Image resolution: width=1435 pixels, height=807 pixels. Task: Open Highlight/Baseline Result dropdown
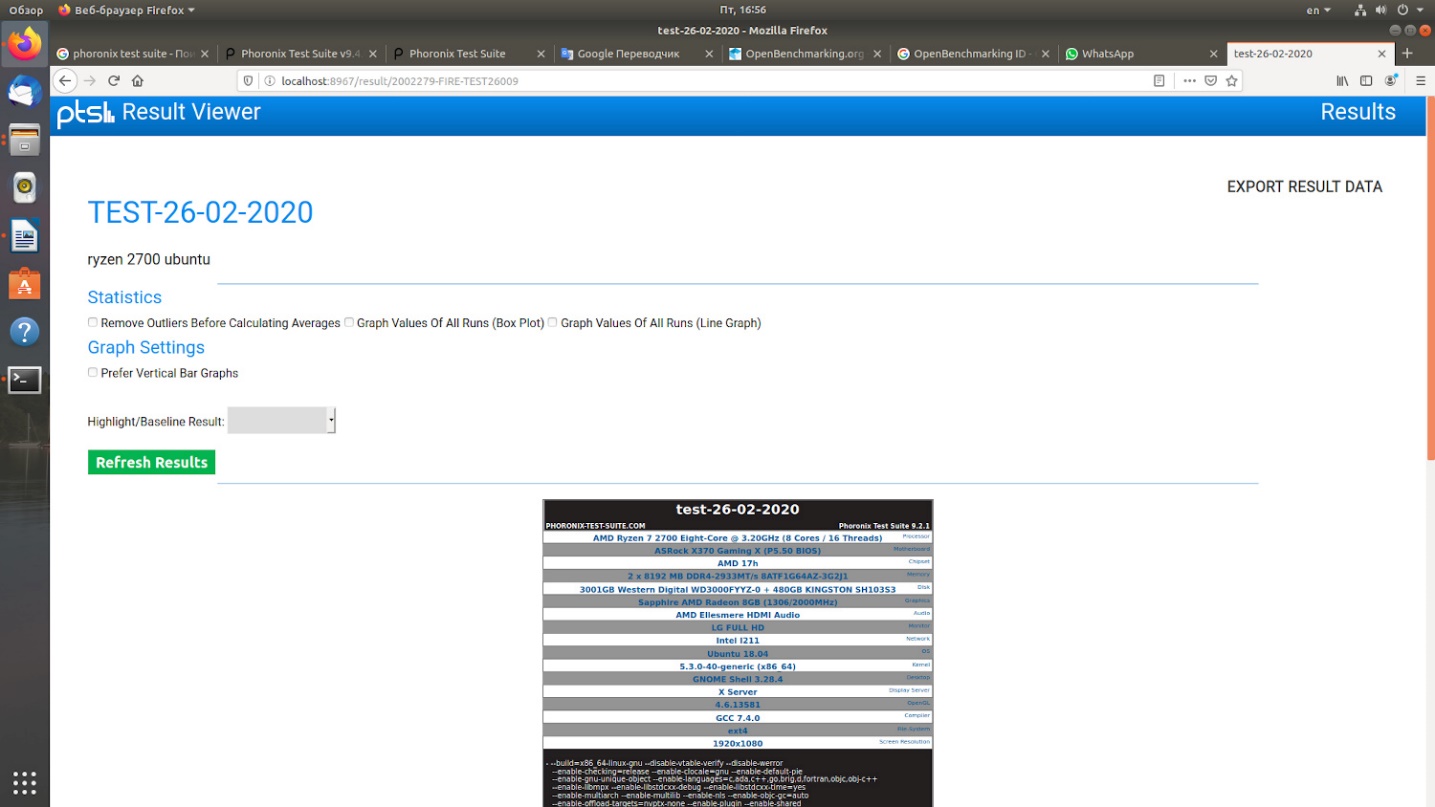coord(281,421)
